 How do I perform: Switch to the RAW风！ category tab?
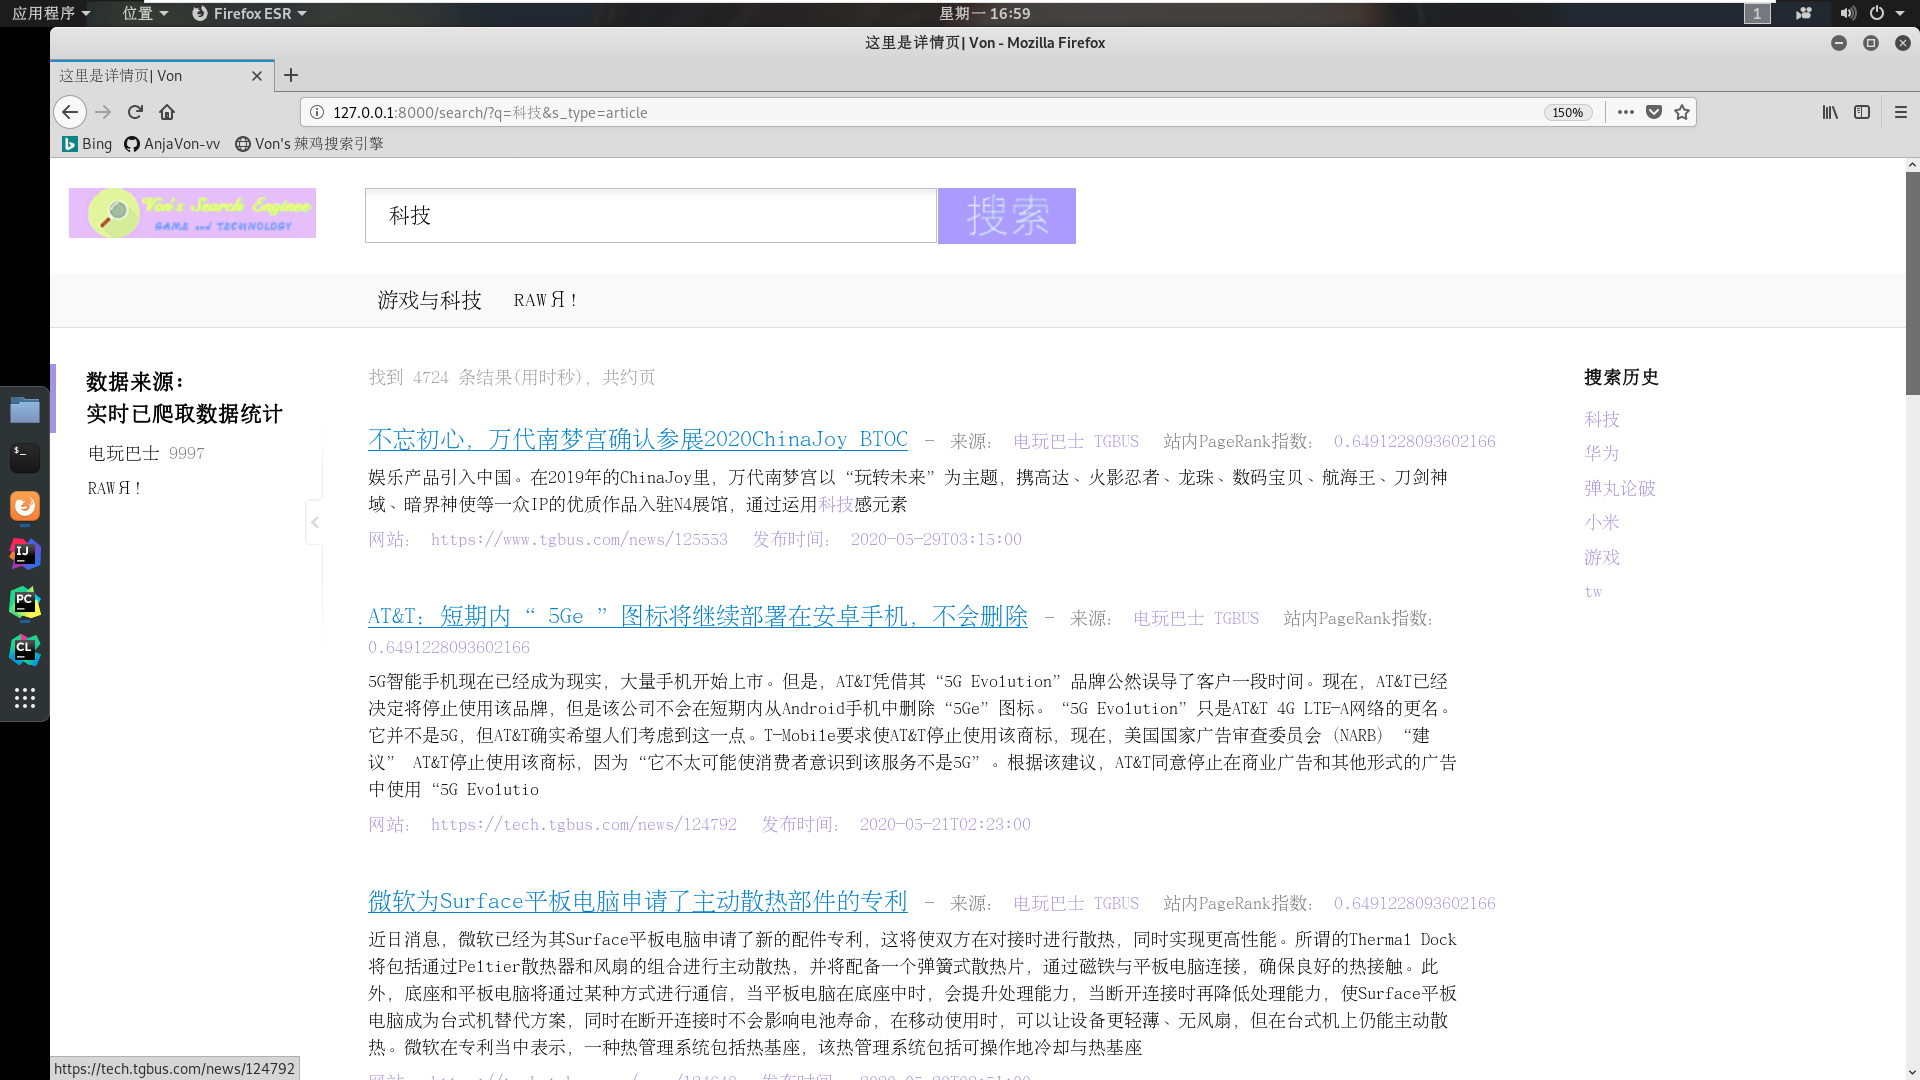coord(545,300)
